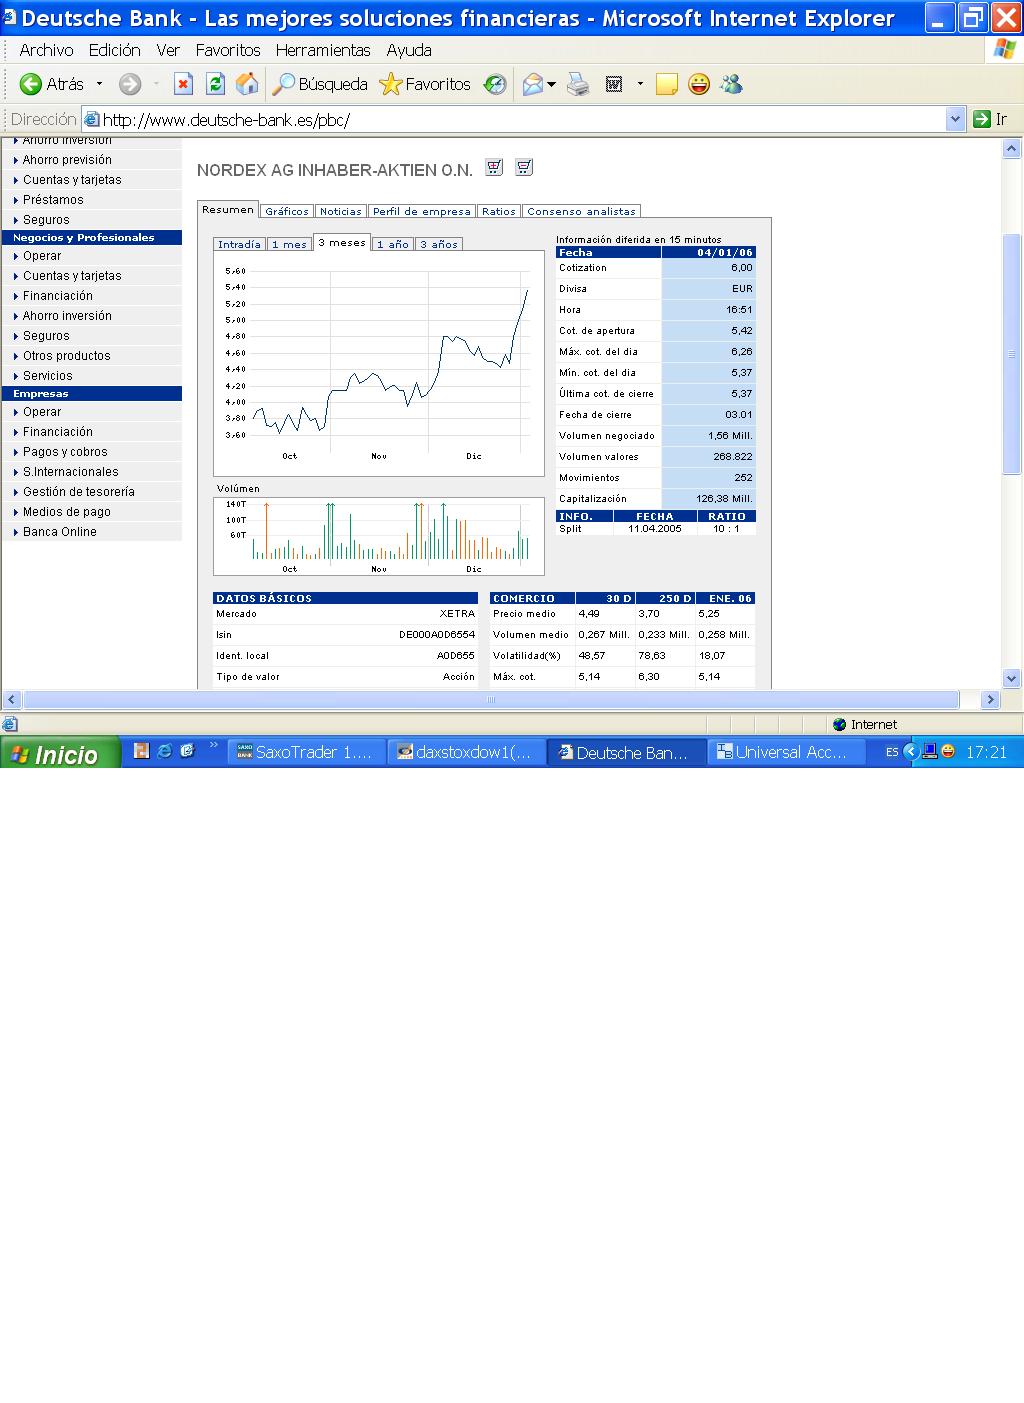Viewport: 1024px width, 1403px height.
Task: Click the smiley icon in the system tray
Action: click(947, 751)
